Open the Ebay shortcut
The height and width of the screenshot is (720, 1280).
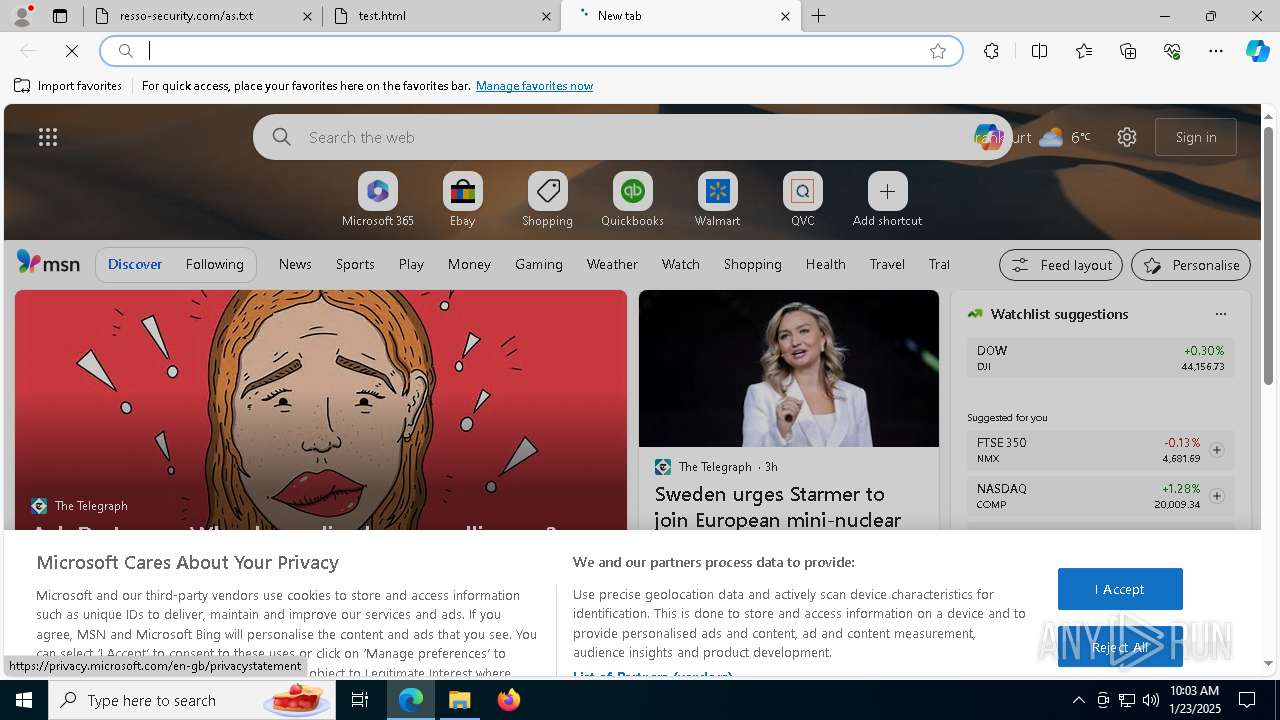coord(463,199)
